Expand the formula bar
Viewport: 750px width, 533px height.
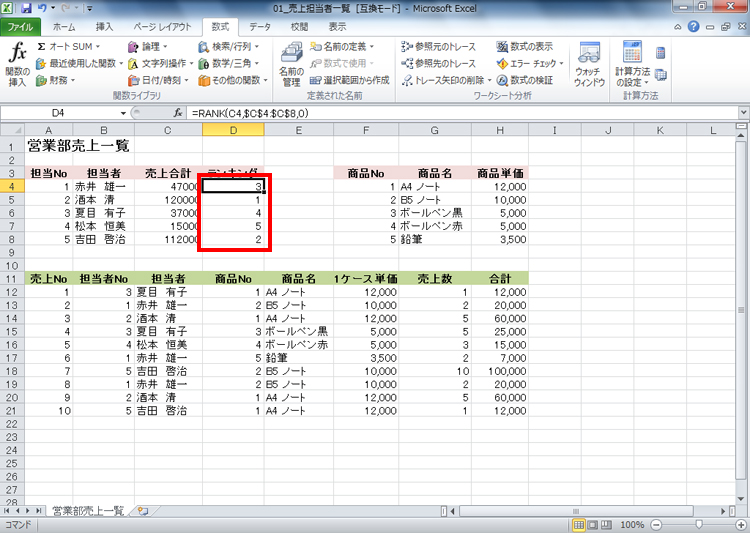click(x=743, y=113)
